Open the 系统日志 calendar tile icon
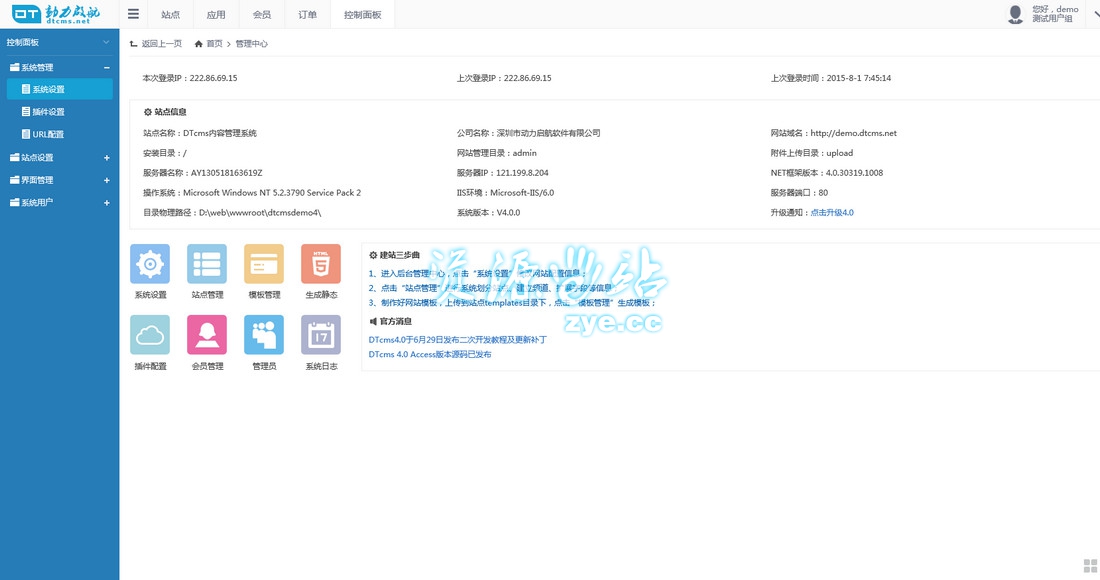Image resolution: width=1100 pixels, height=580 pixels. pyautogui.click(x=321, y=335)
